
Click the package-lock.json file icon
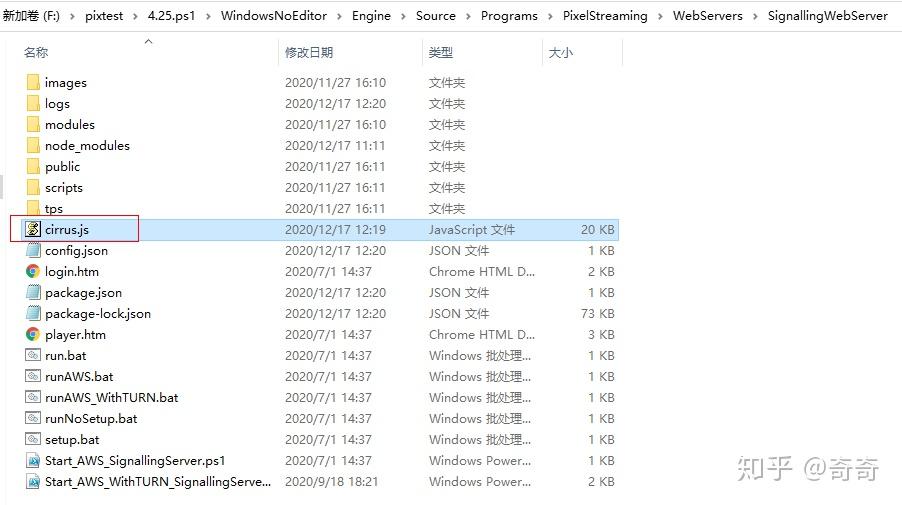click(33, 313)
